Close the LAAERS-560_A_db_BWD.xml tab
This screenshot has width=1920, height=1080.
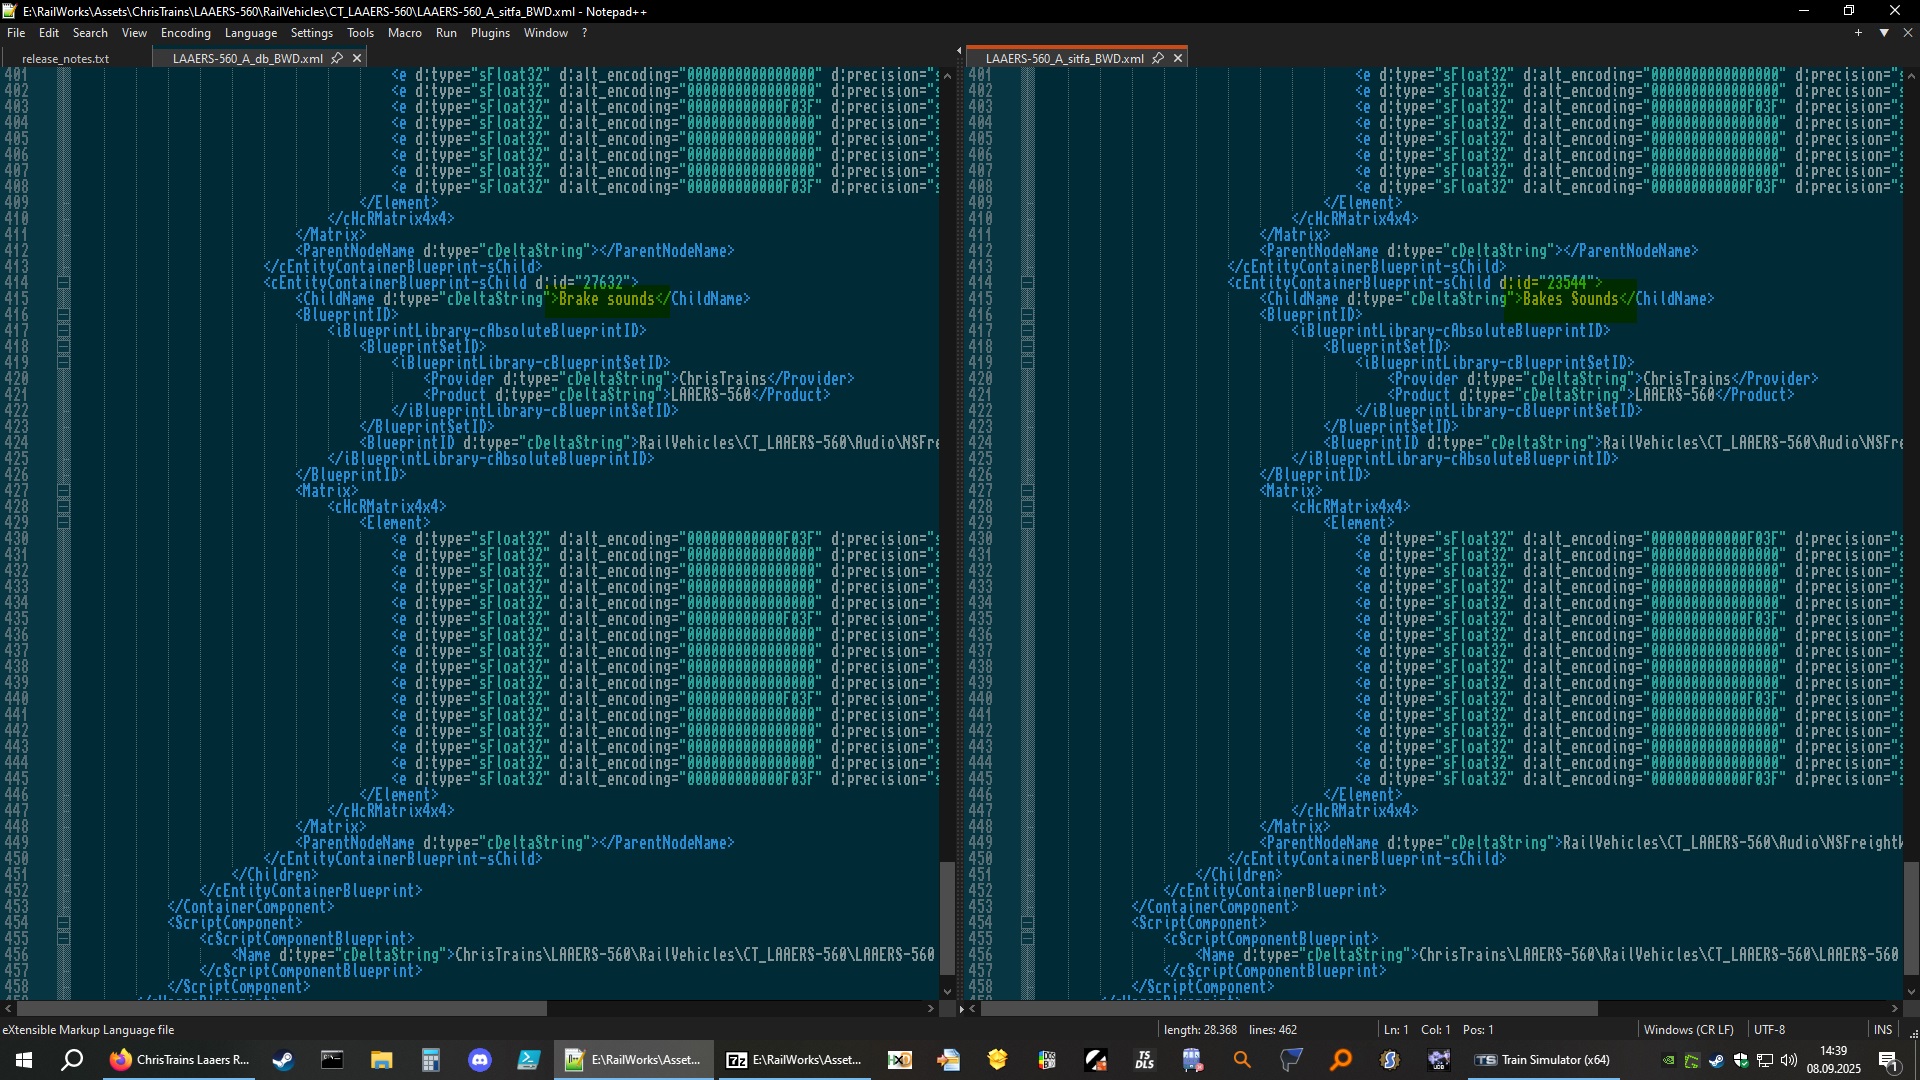(x=357, y=58)
